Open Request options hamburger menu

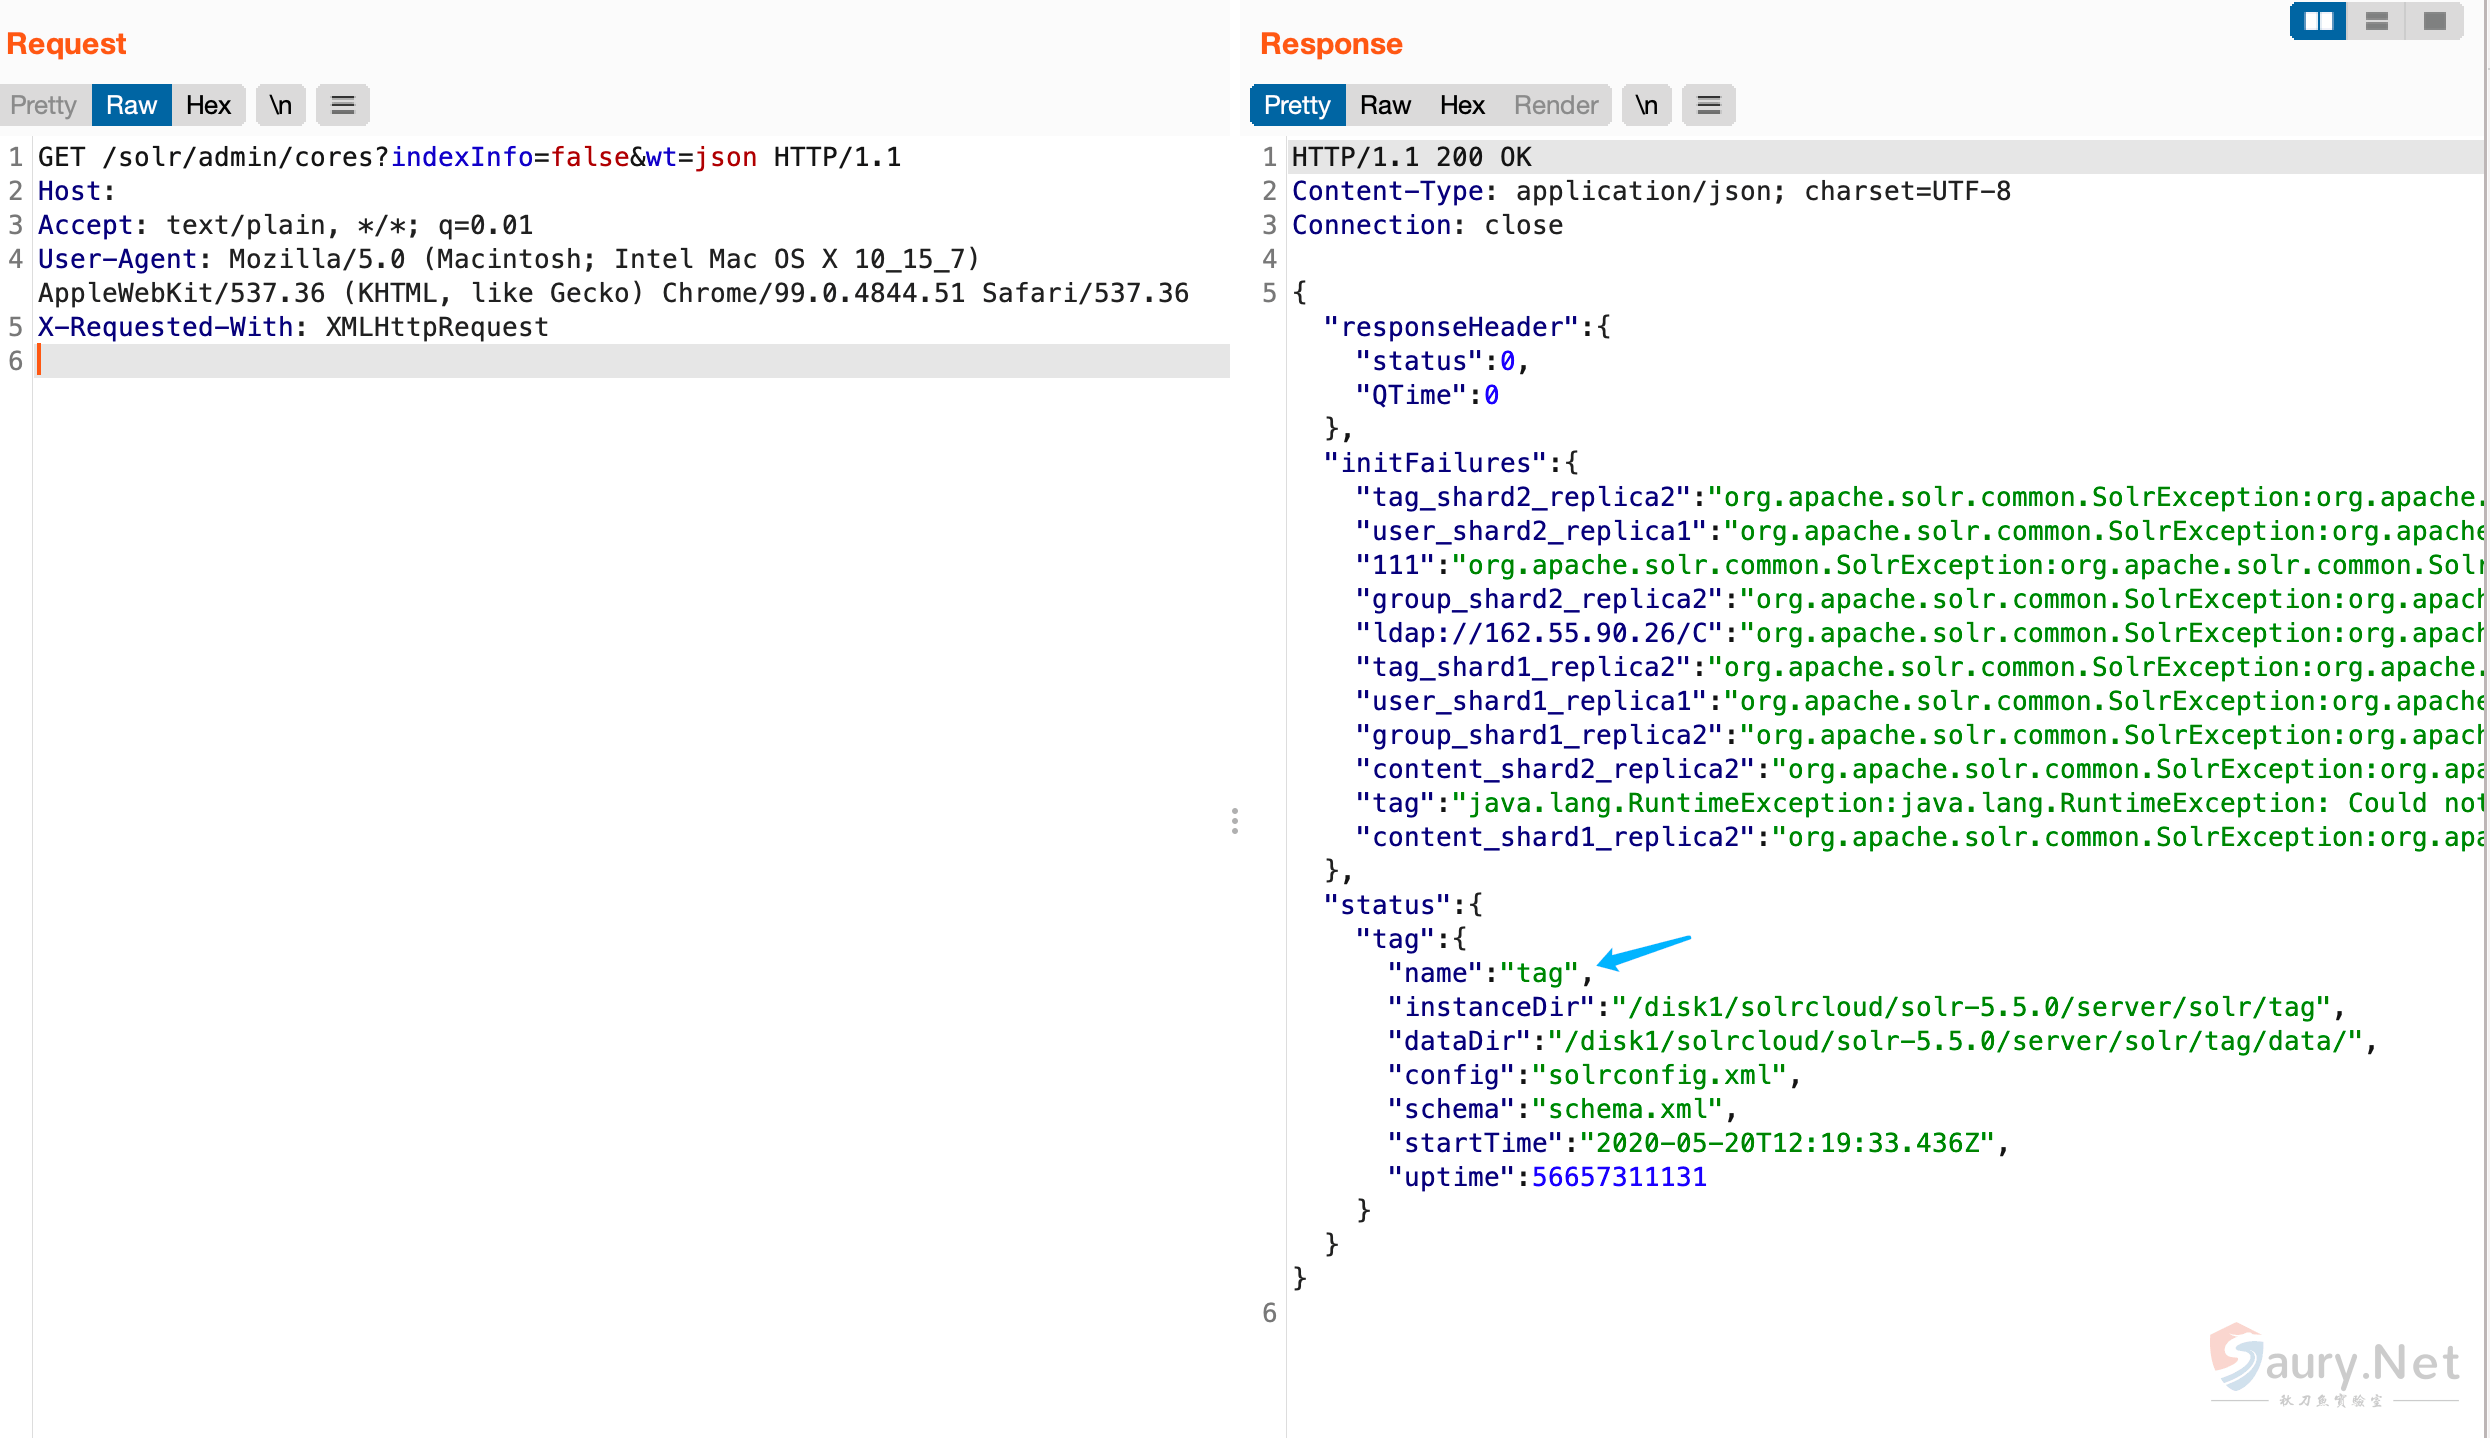pyautogui.click(x=343, y=105)
